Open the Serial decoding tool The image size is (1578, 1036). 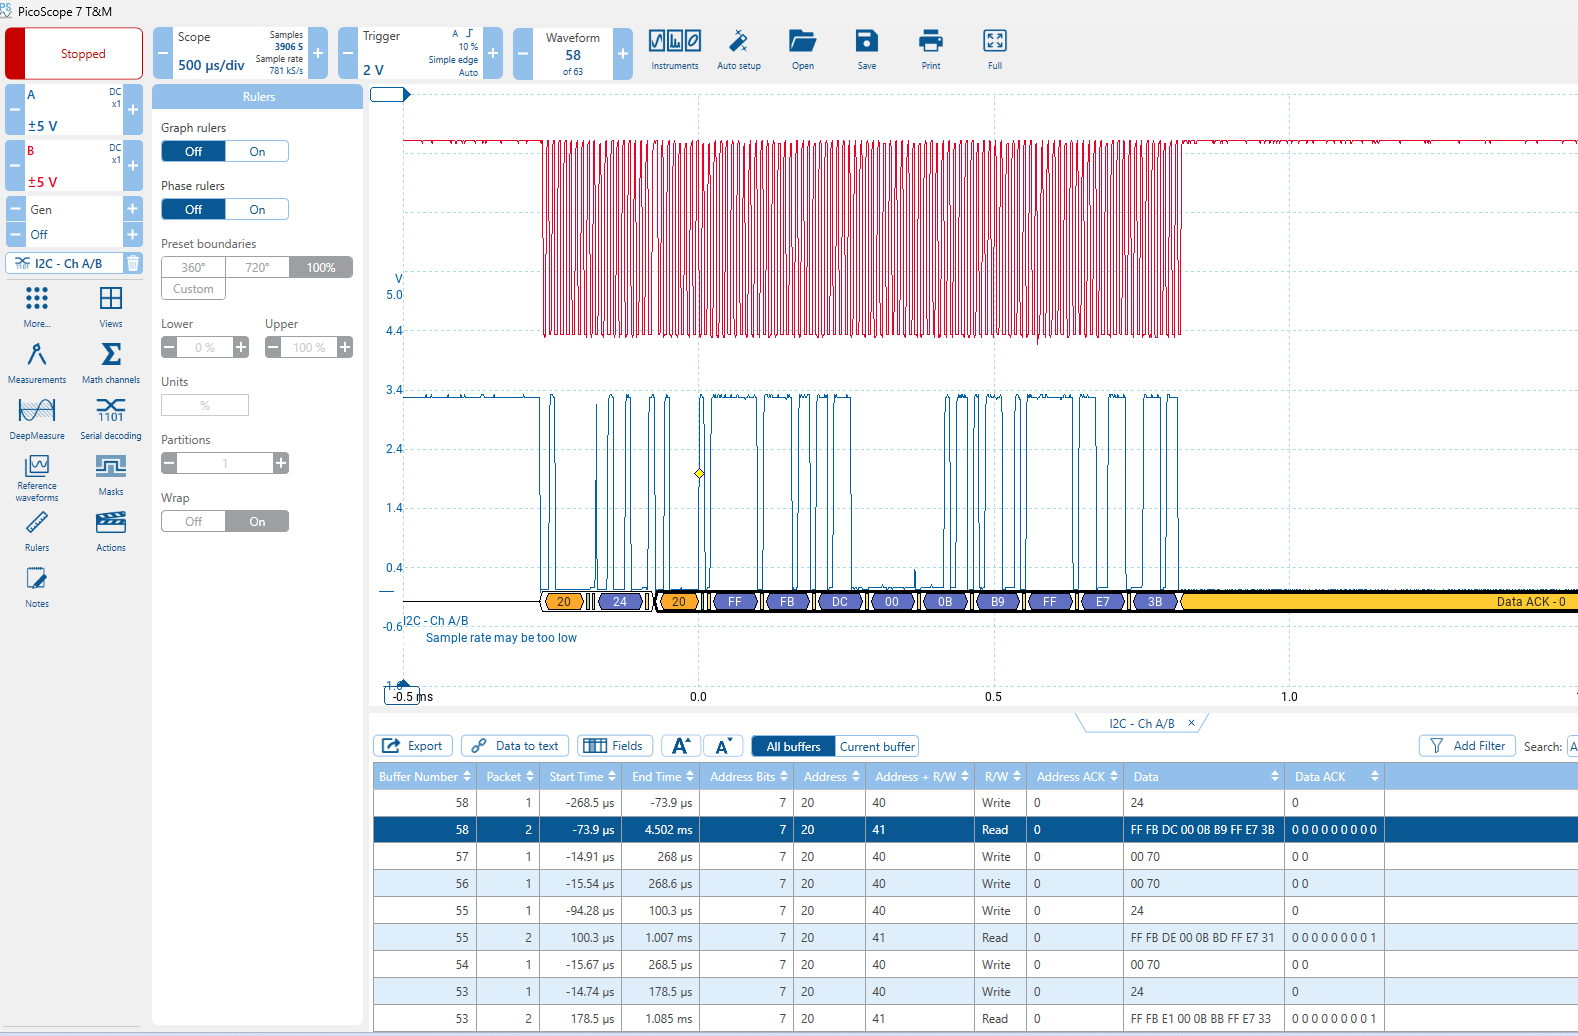tap(110, 418)
